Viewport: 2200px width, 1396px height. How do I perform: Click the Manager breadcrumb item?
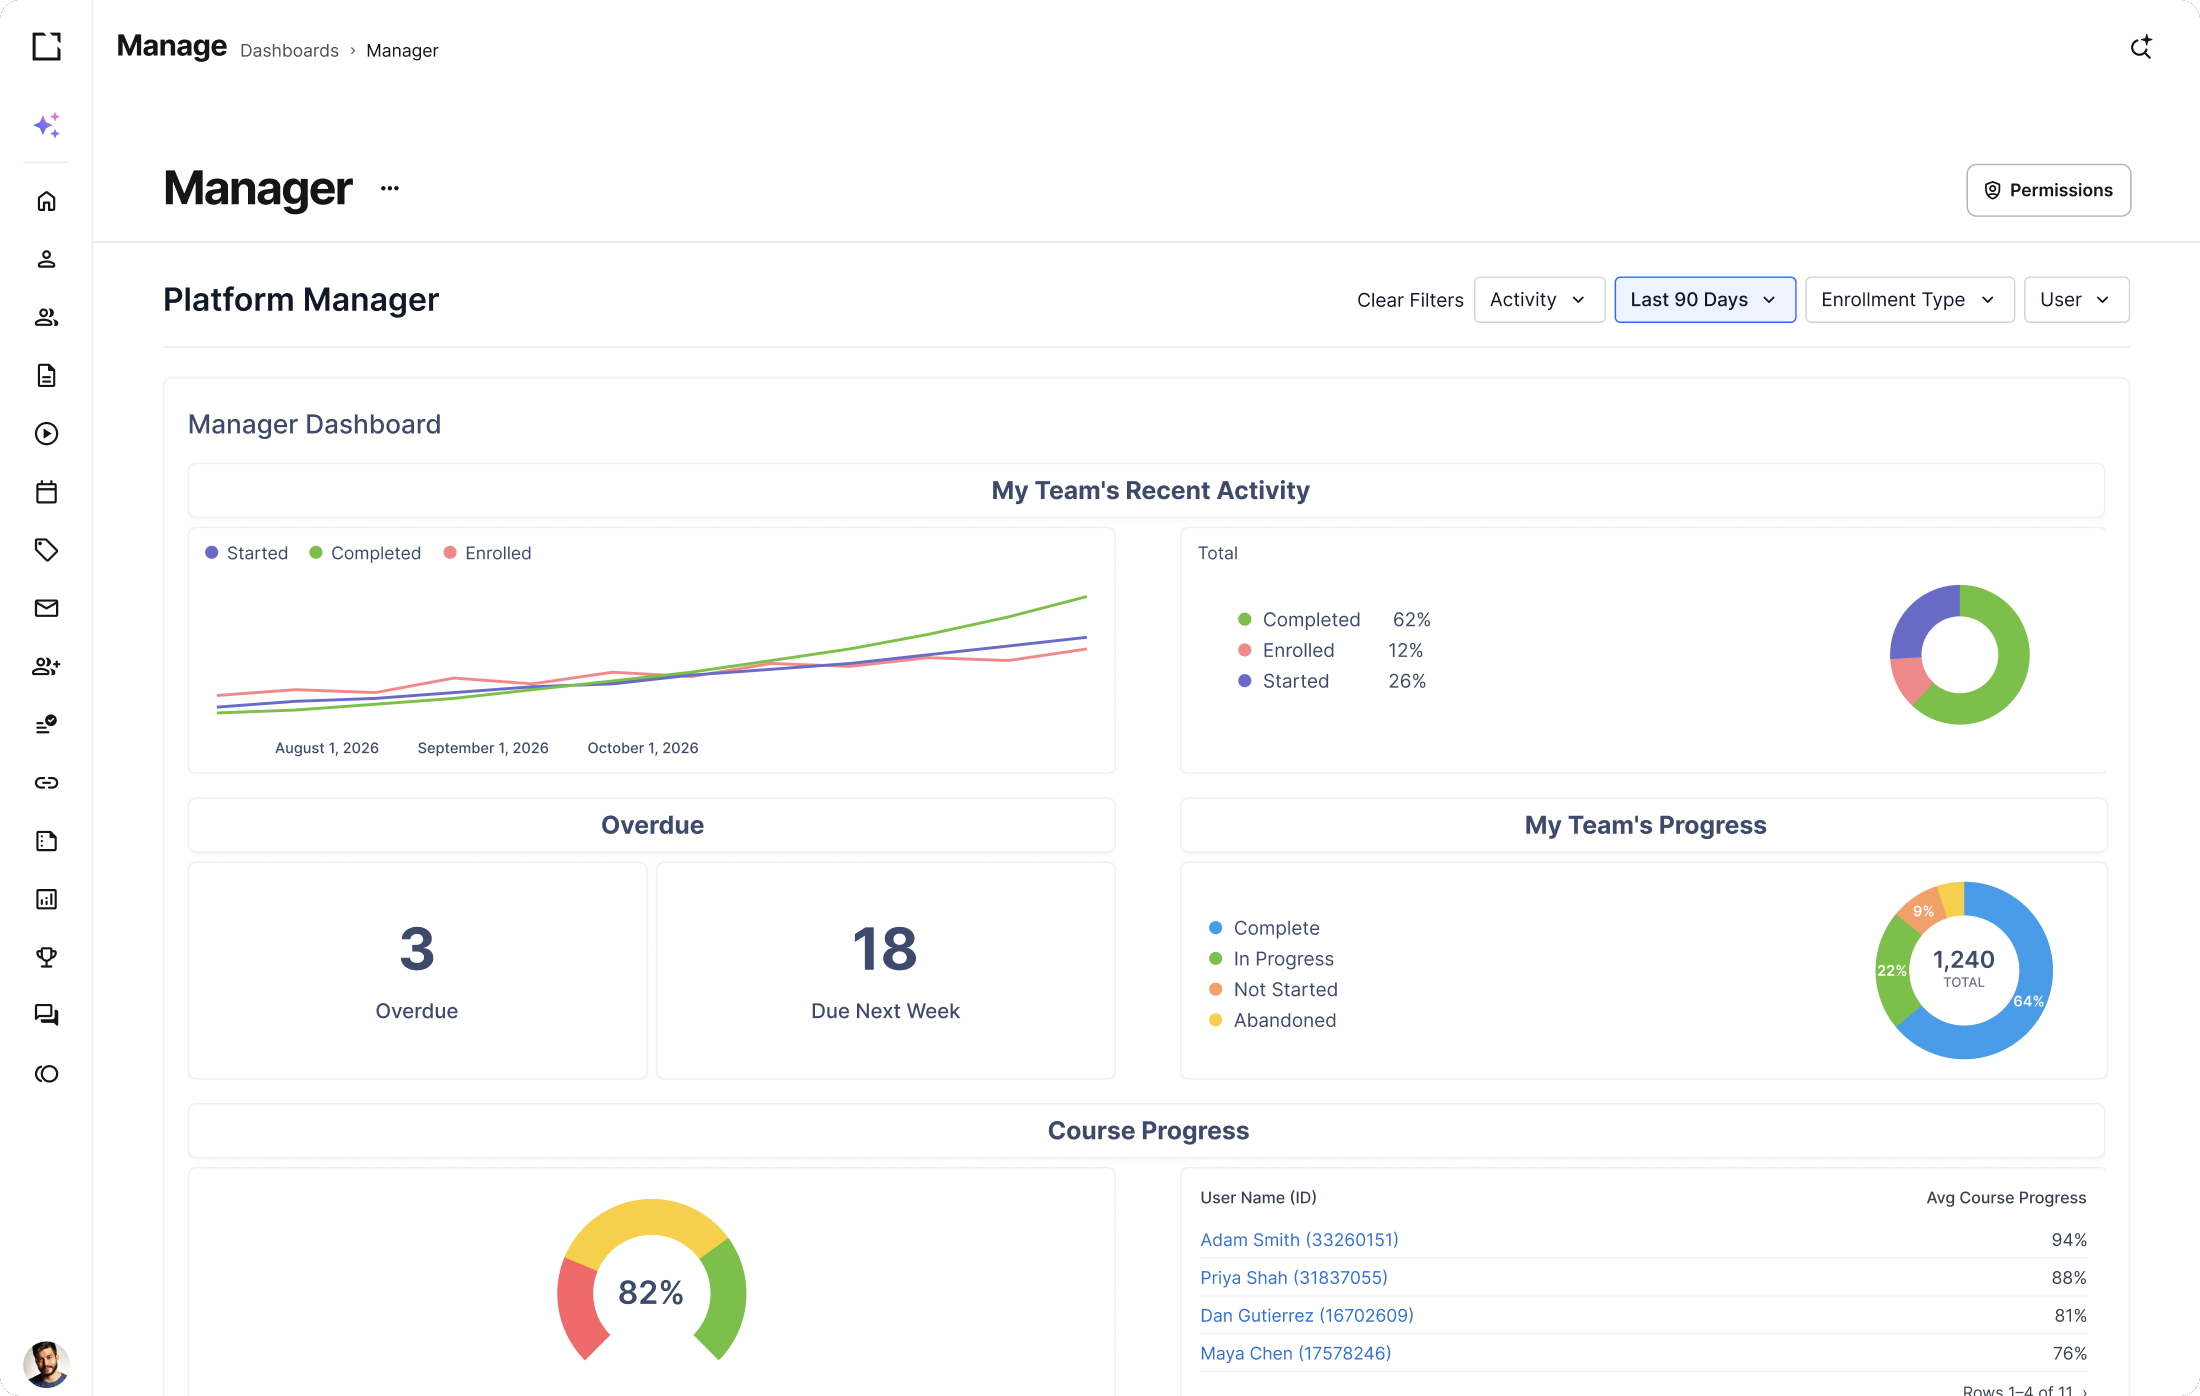tap(402, 50)
